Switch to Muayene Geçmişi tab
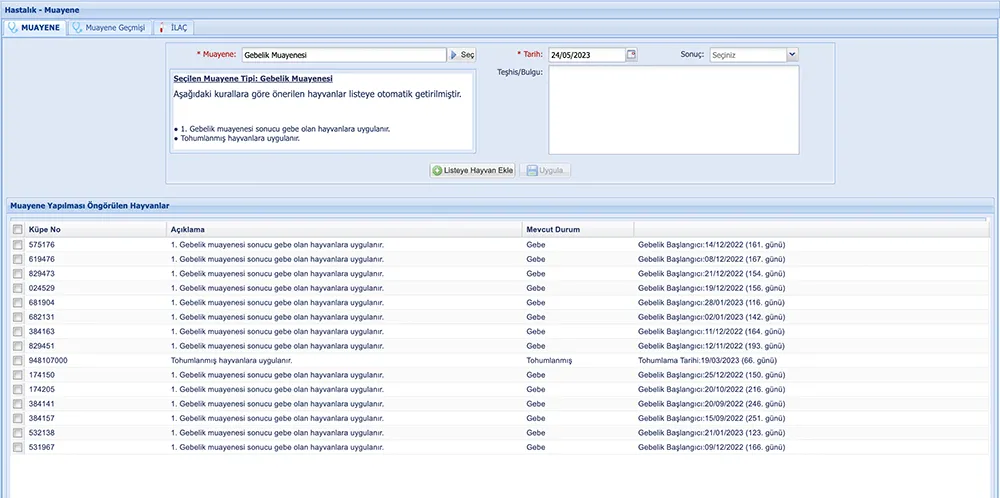This screenshot has width=1000, height=498. 117,28
